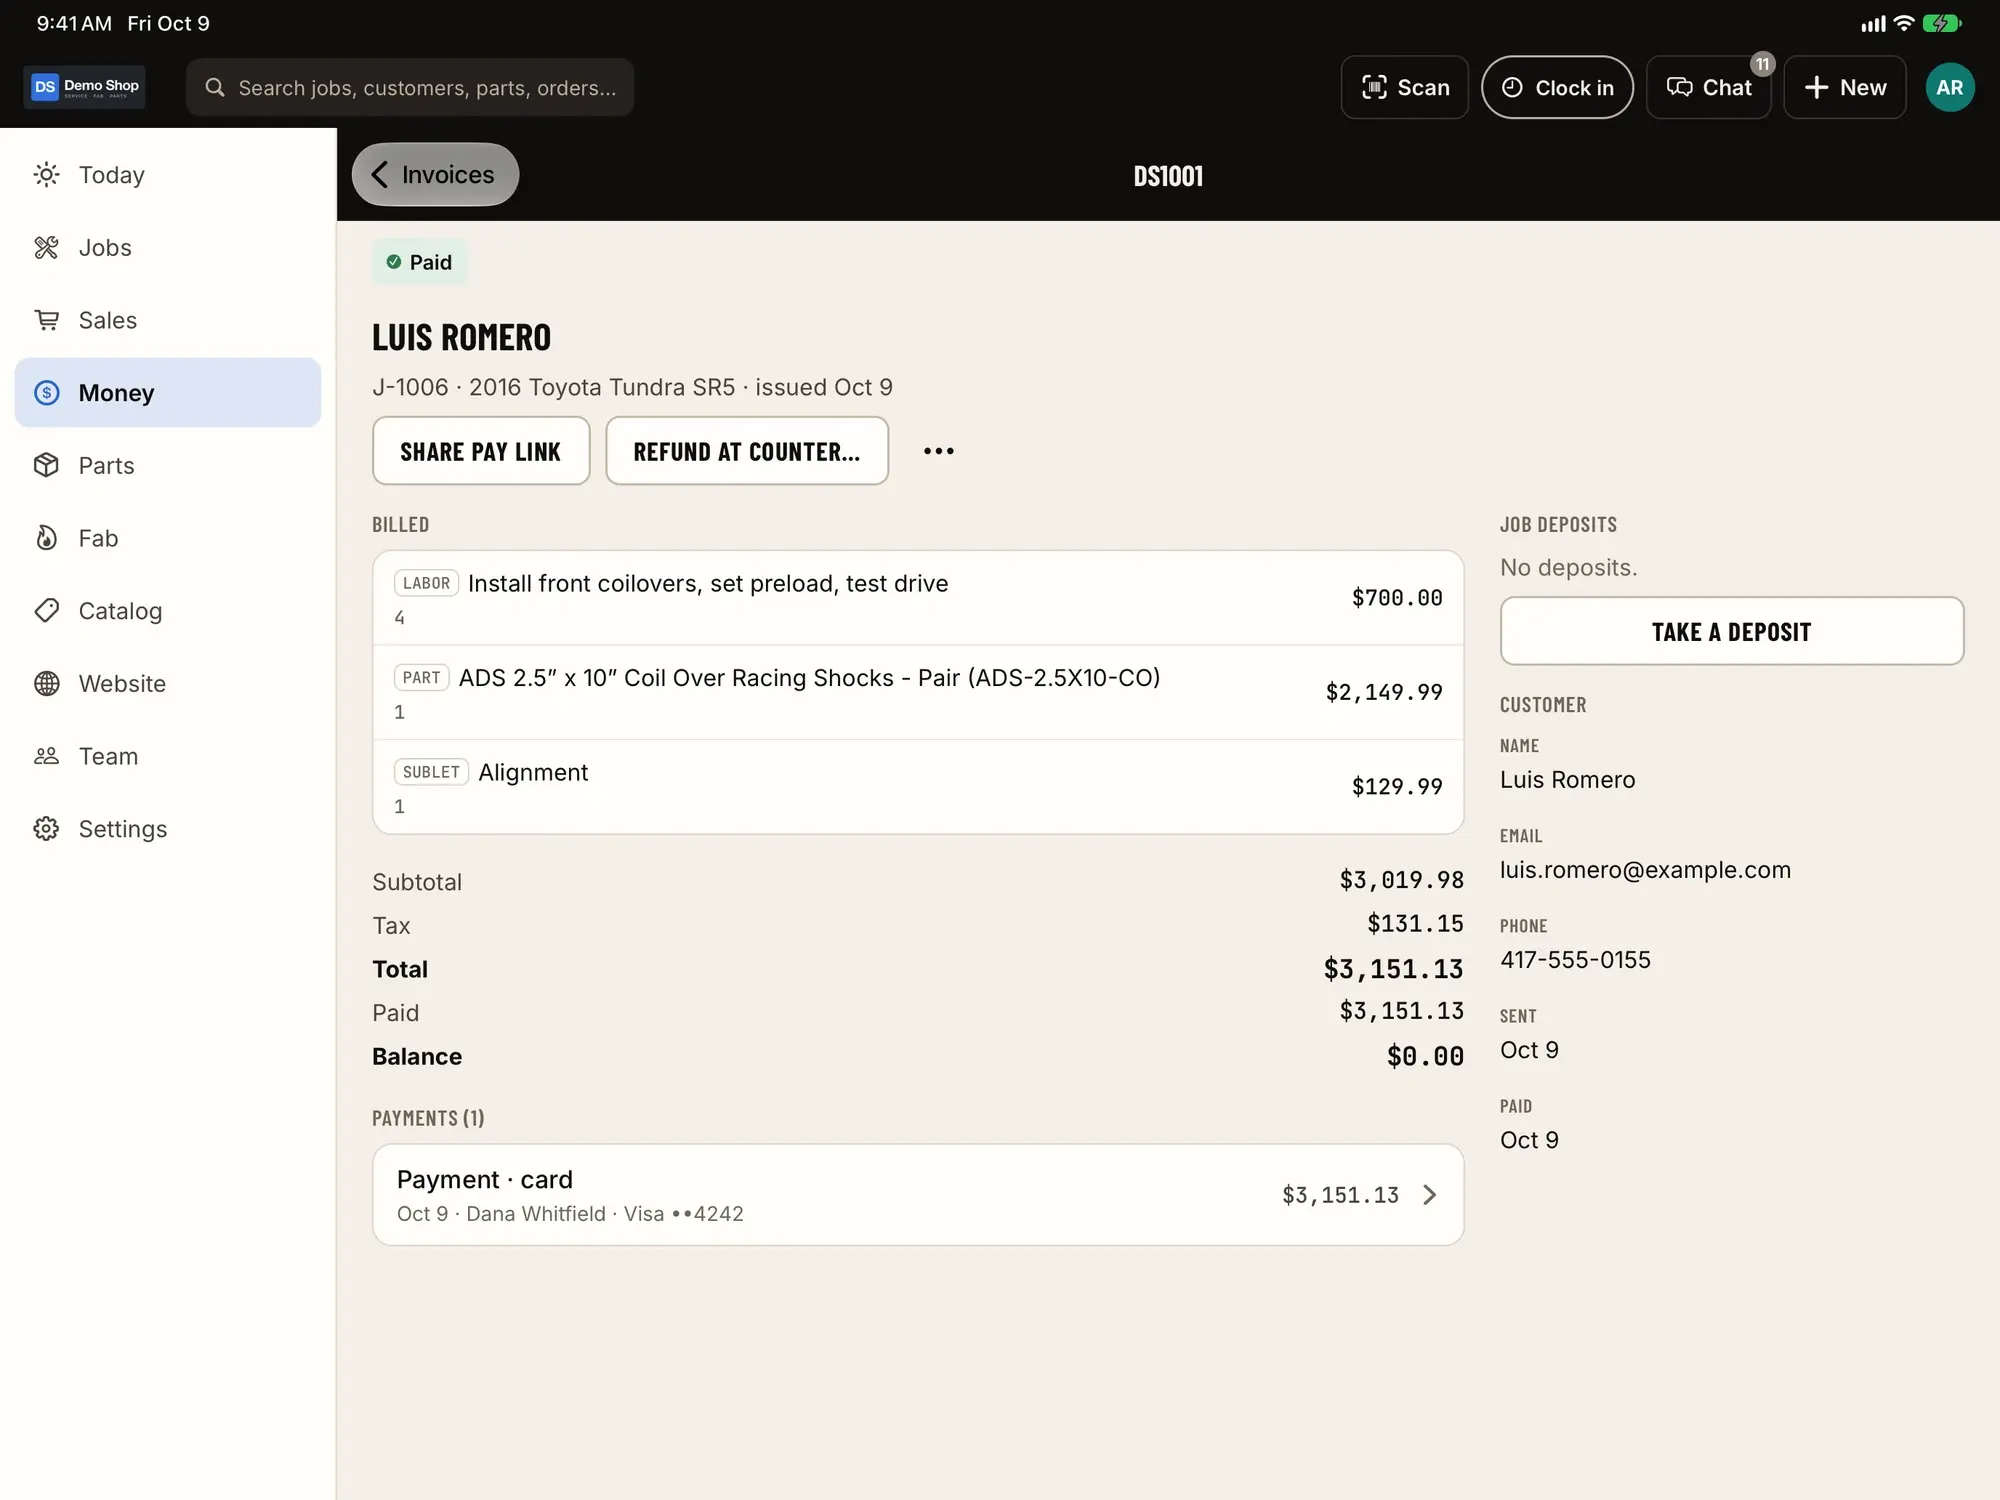Click the Catalog tag icon
Screen dimensions: 2000x1500
click(x=46, y=611)
